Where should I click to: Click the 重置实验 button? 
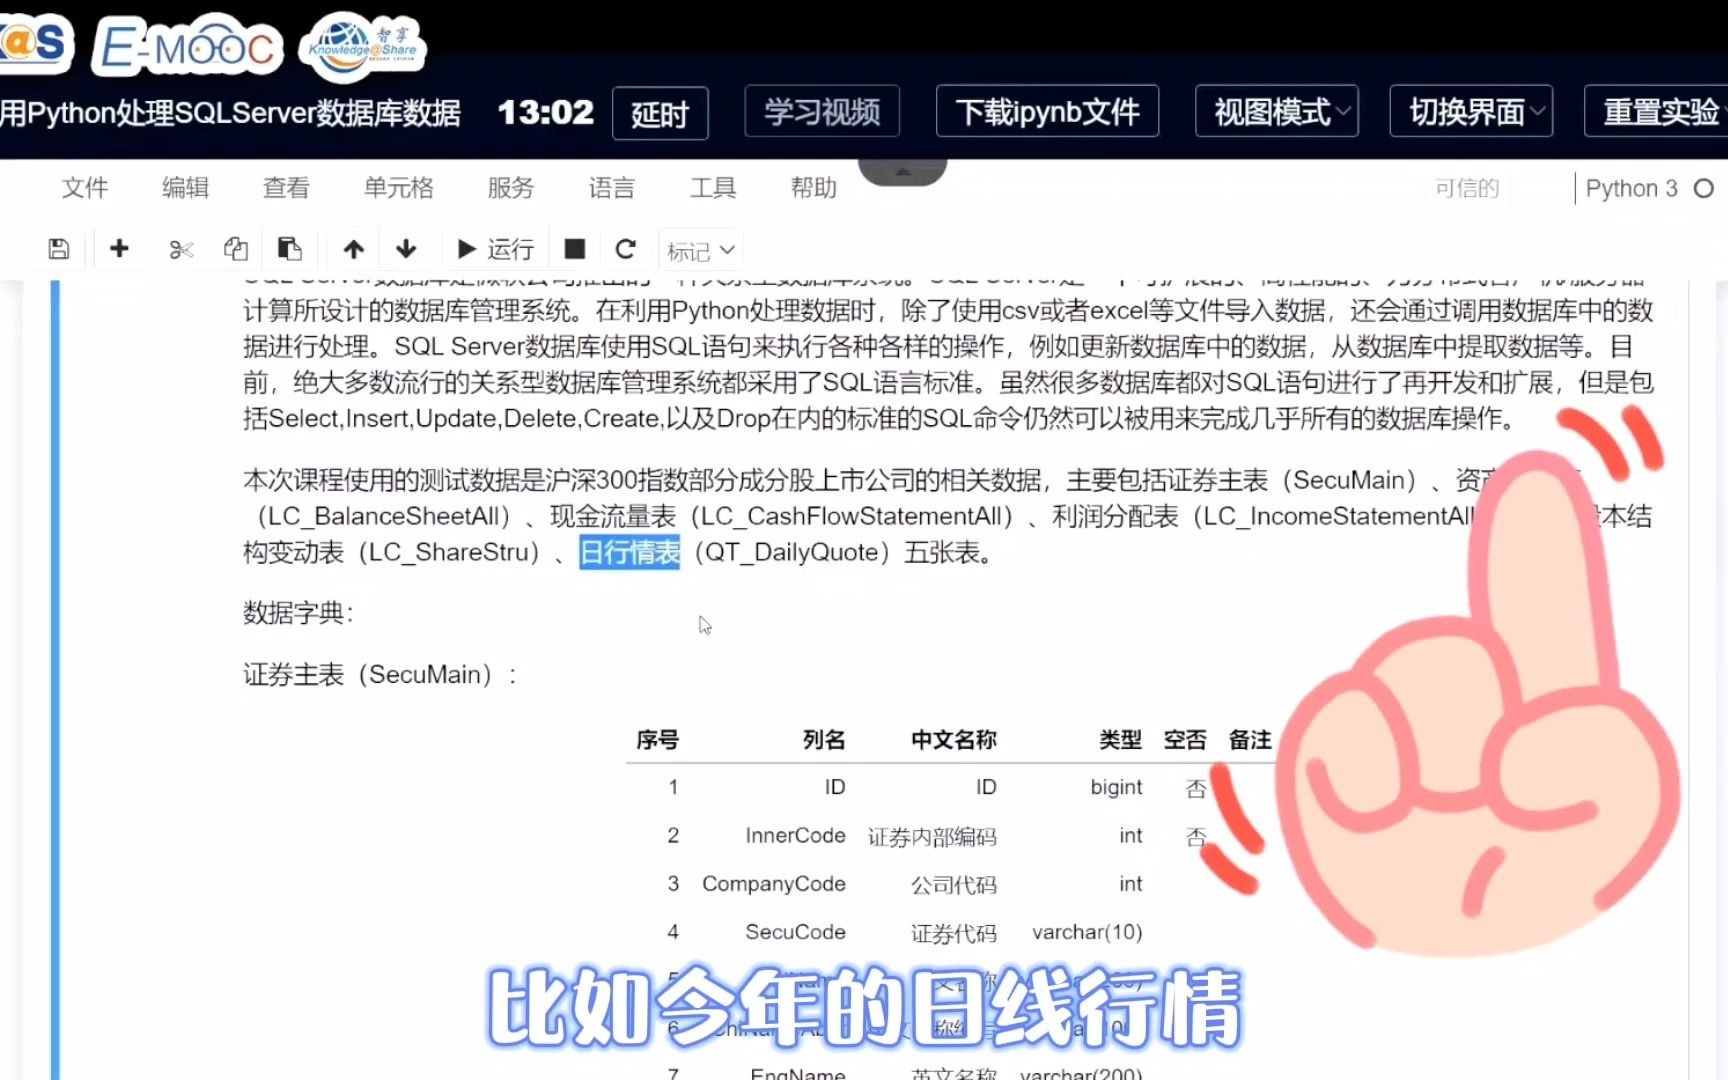point(1656,111)
